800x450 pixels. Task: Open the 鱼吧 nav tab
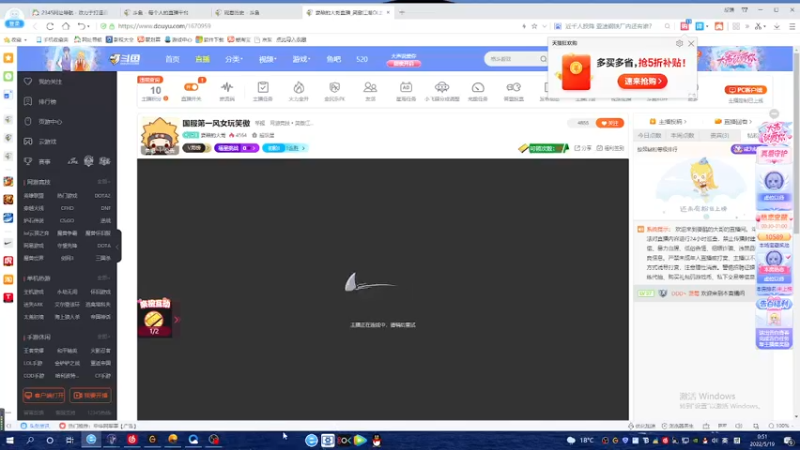334,59
